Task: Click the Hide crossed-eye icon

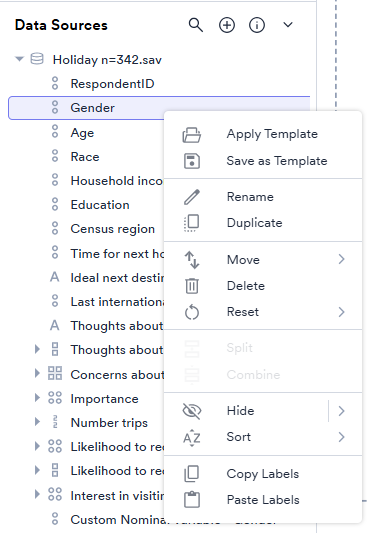Action: 192,411
